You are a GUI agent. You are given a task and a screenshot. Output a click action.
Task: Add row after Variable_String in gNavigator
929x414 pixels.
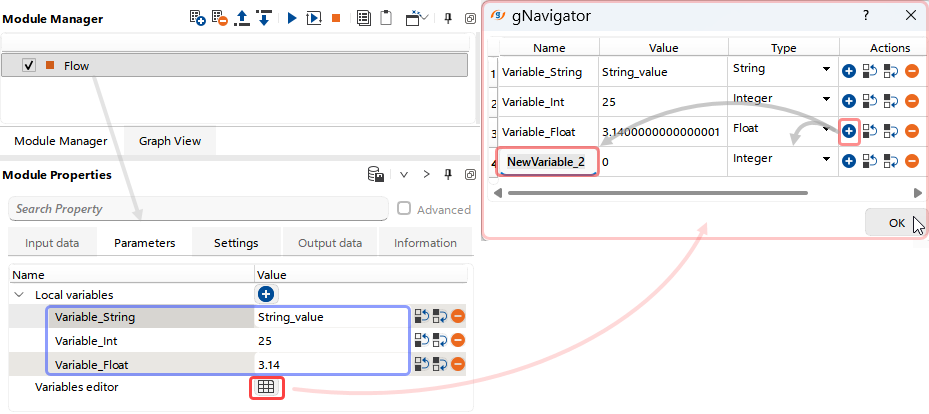(849, 72)
